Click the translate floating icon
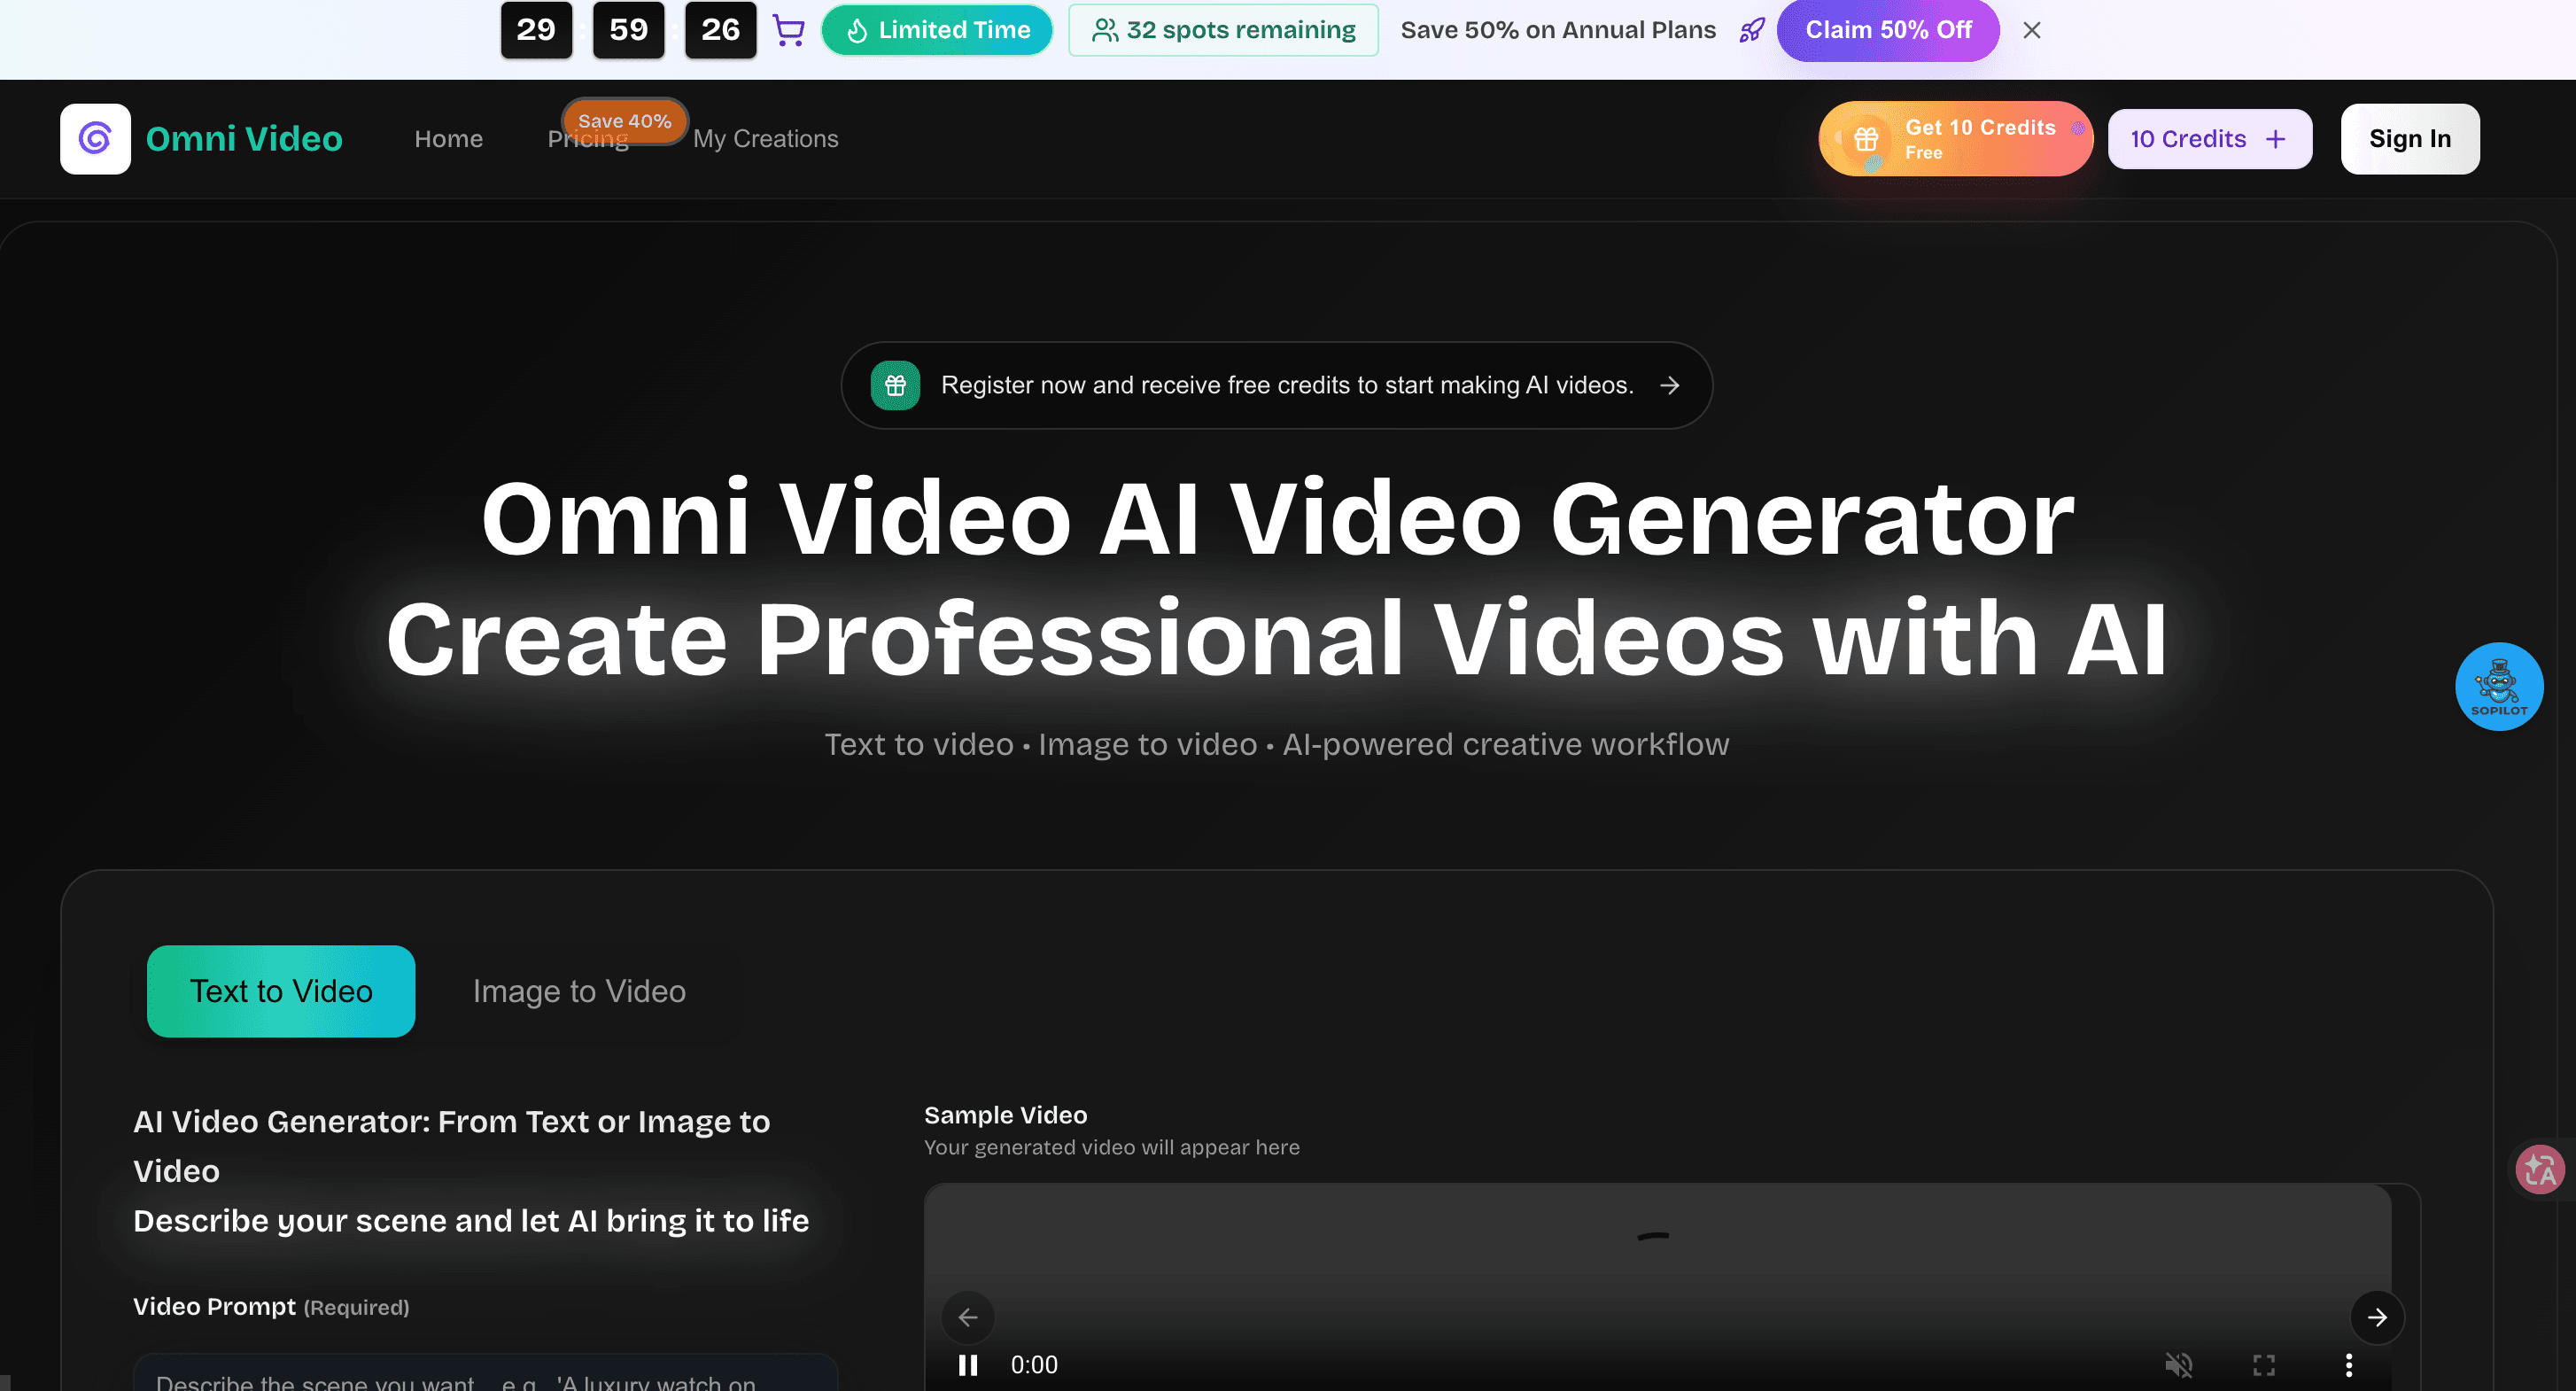The height and width of the screenshot is (1391, 2576). tap(2540, 1168)
